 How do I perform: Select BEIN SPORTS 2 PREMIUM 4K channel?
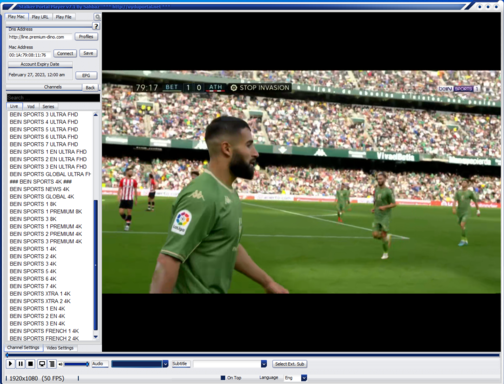click(x=46, y=234)
